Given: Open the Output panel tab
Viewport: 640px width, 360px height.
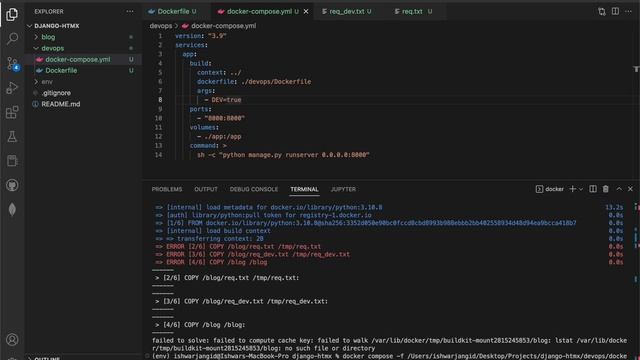Looking at the screenshot, I should point(206,189).
